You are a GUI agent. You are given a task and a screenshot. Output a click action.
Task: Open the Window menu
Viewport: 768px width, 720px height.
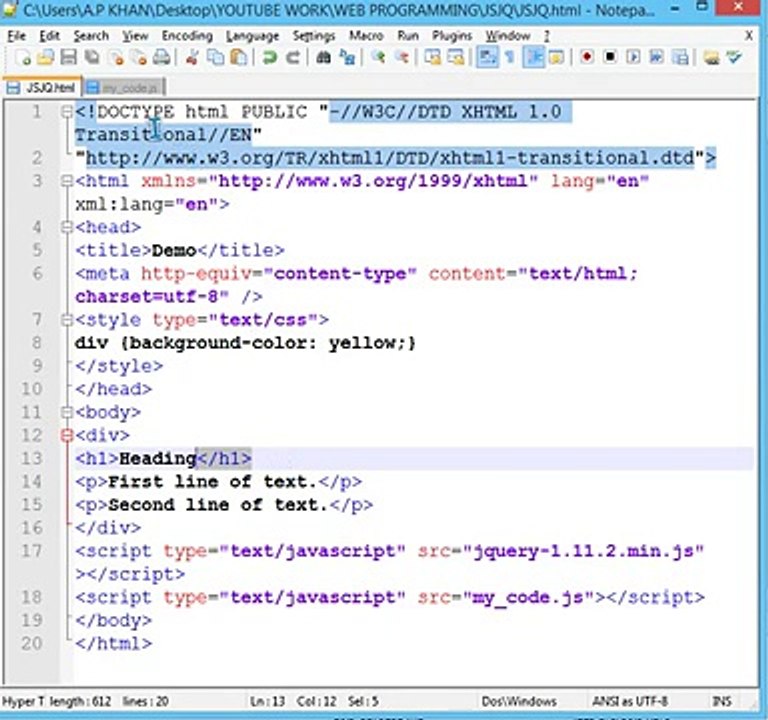point(508,36)
